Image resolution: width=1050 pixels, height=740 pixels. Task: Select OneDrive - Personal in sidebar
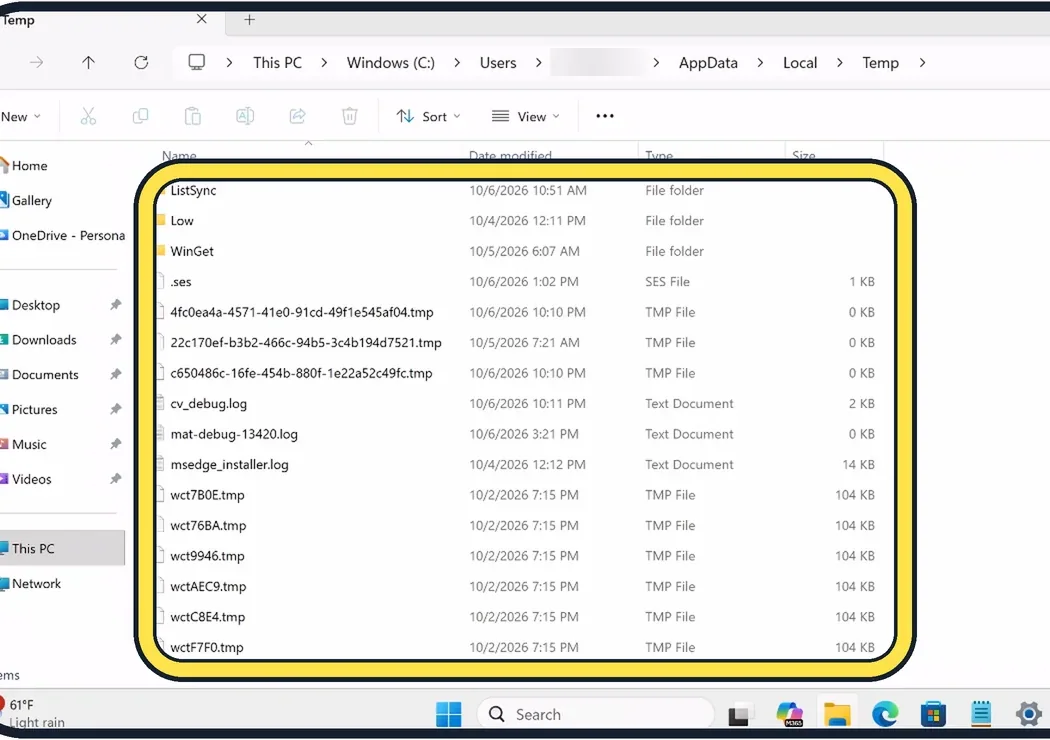pos(68,235)
